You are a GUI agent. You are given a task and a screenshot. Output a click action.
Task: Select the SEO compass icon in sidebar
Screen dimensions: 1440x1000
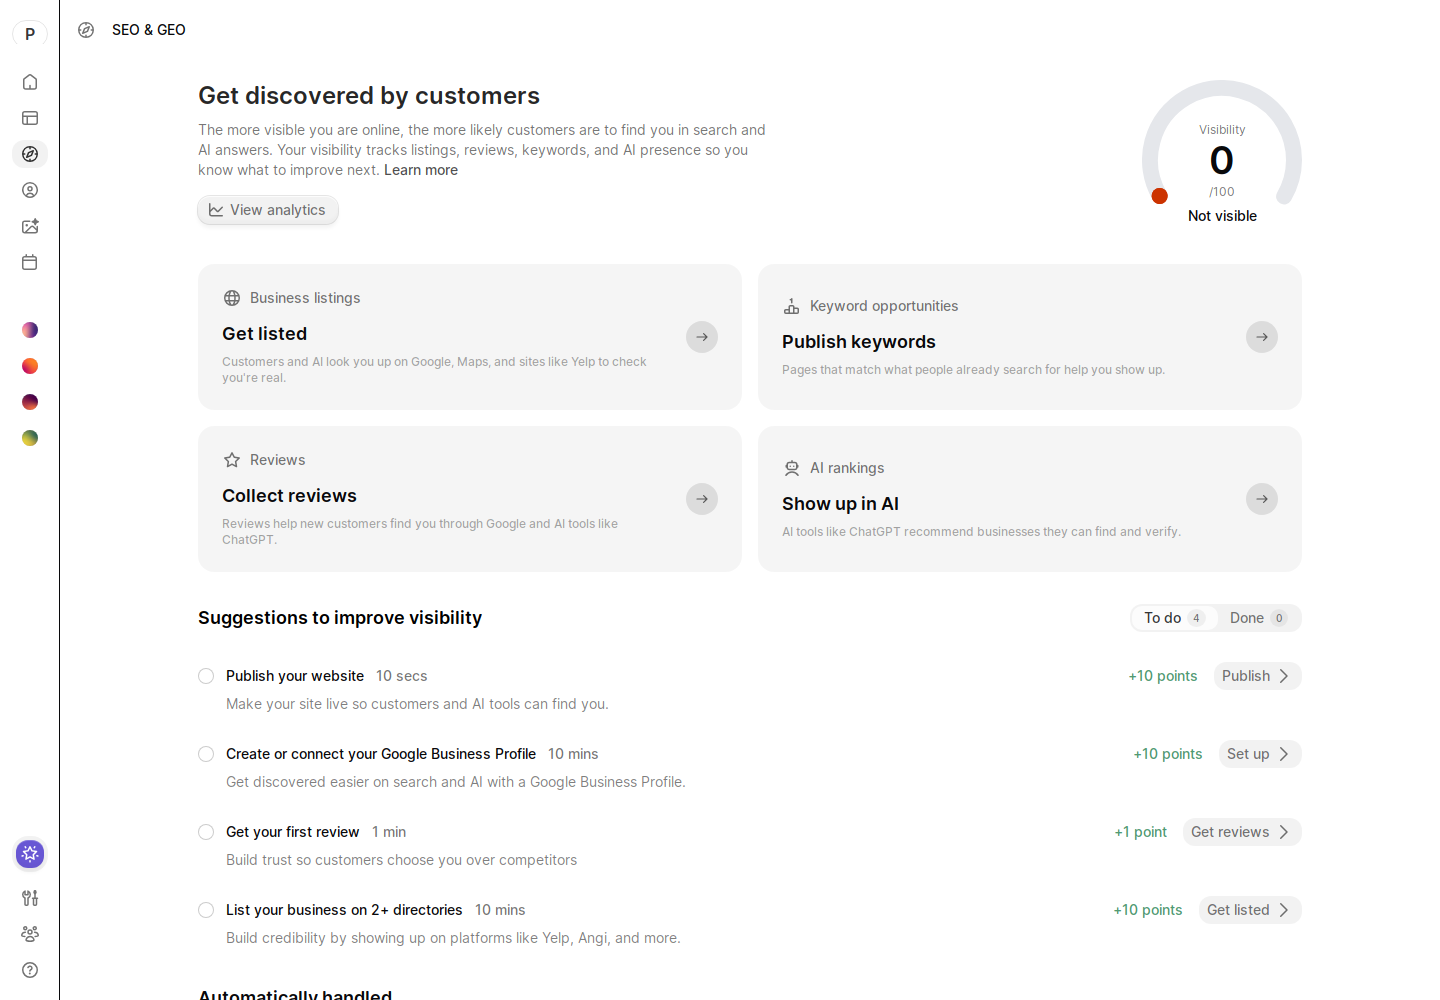[x=30, y=154]
